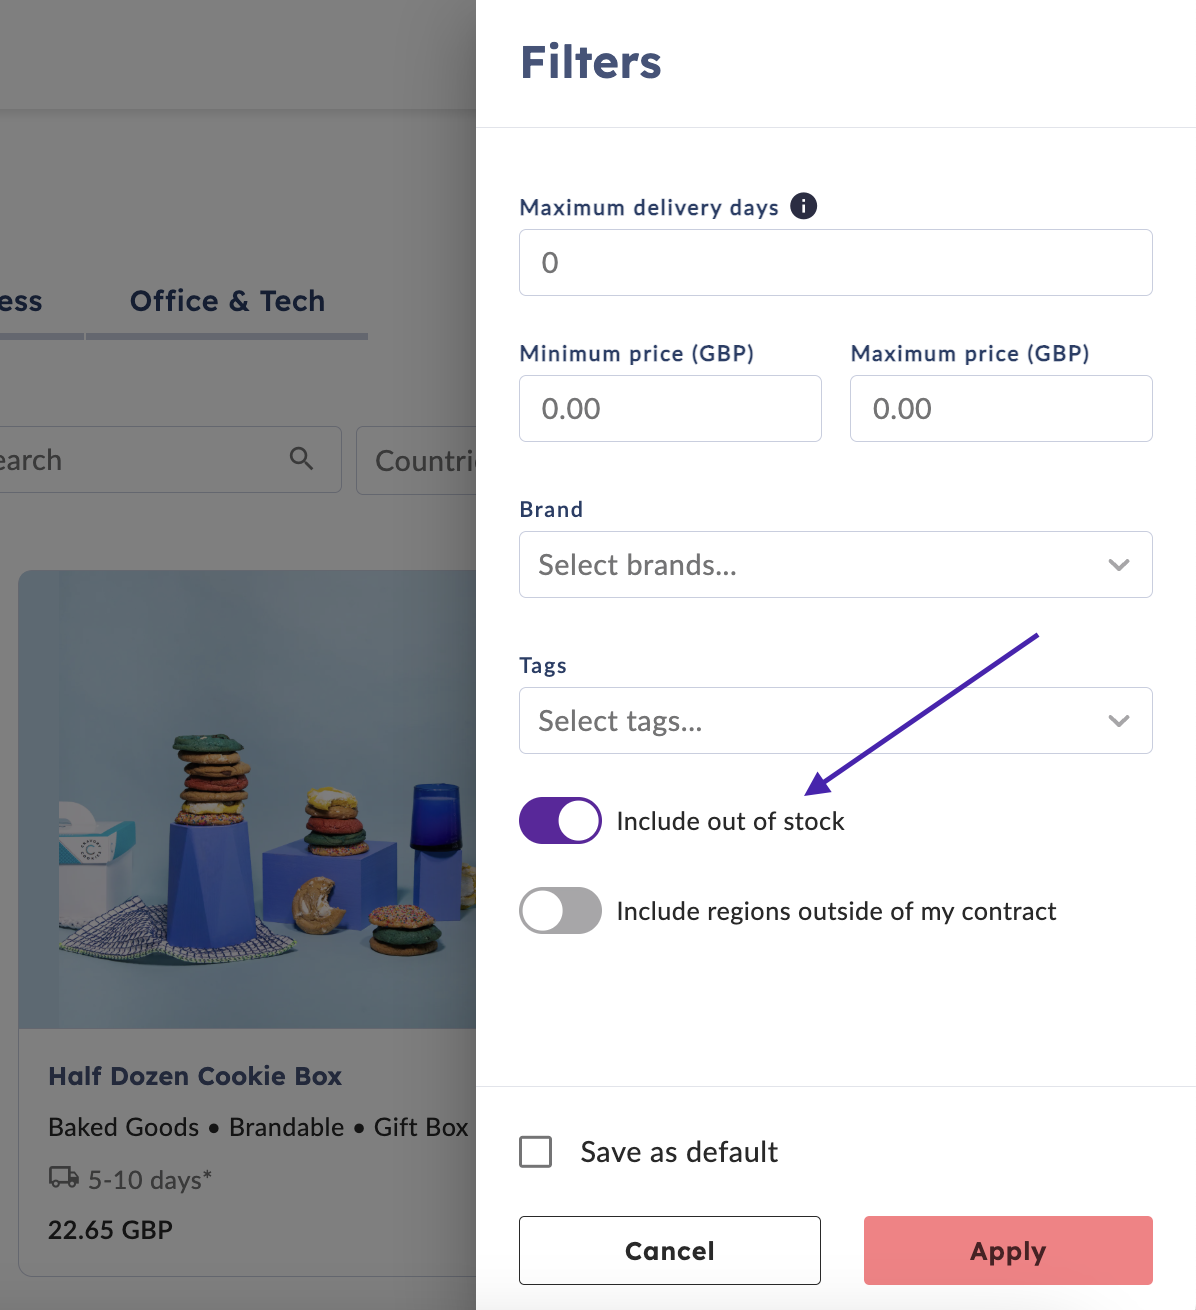The height and width of the screenshot is (1310, 1196).
Task: Click the Cancel button
Action: coord(670,1251)
